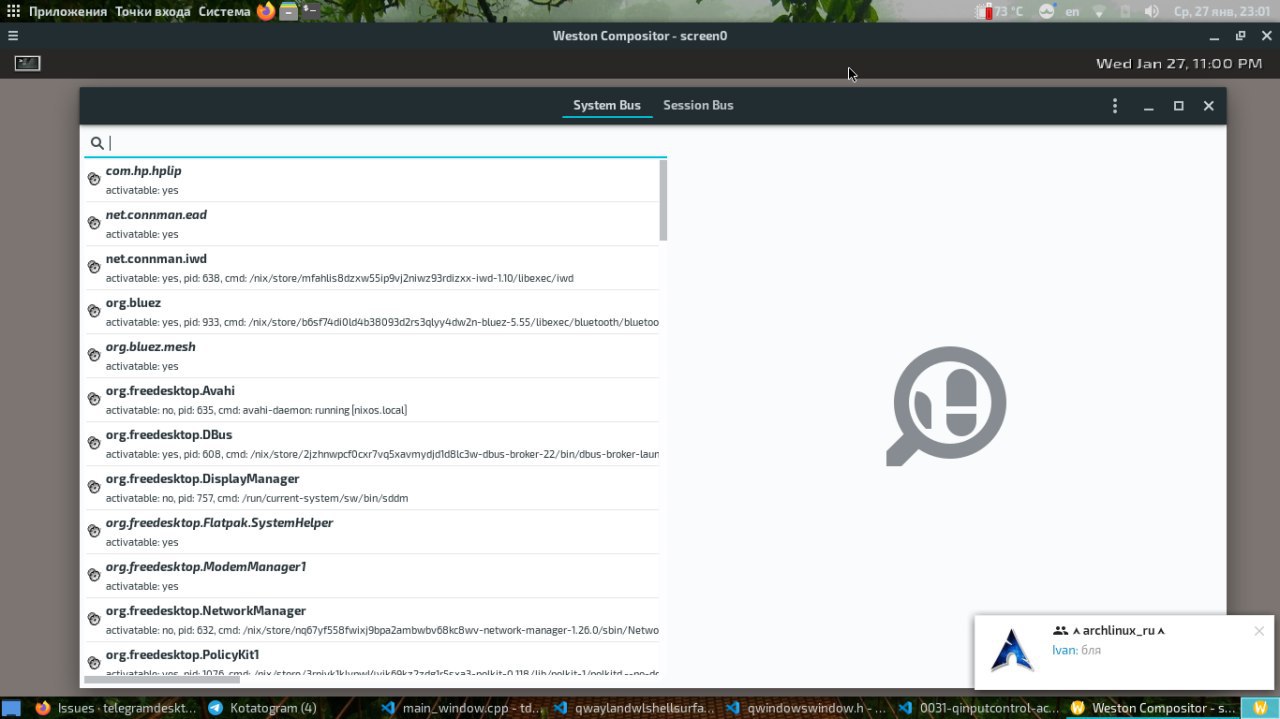The width and height of the screenshot is (1280, 719).
Task: Click Weston terminal launcher icon
Action: point(27,63)
